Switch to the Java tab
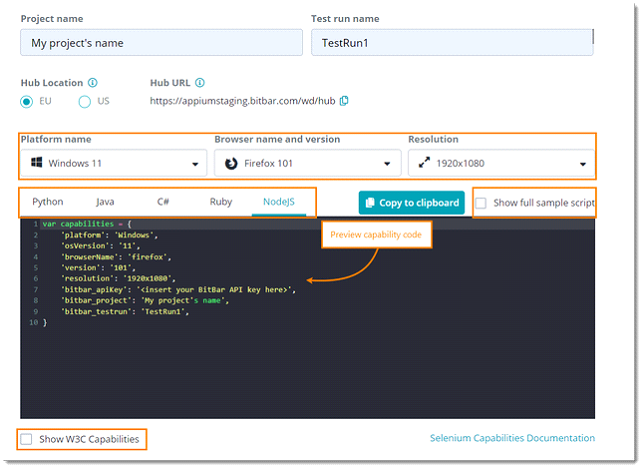Image resolution: width=644 pixels, height=470 pixels. pos(105,202)
